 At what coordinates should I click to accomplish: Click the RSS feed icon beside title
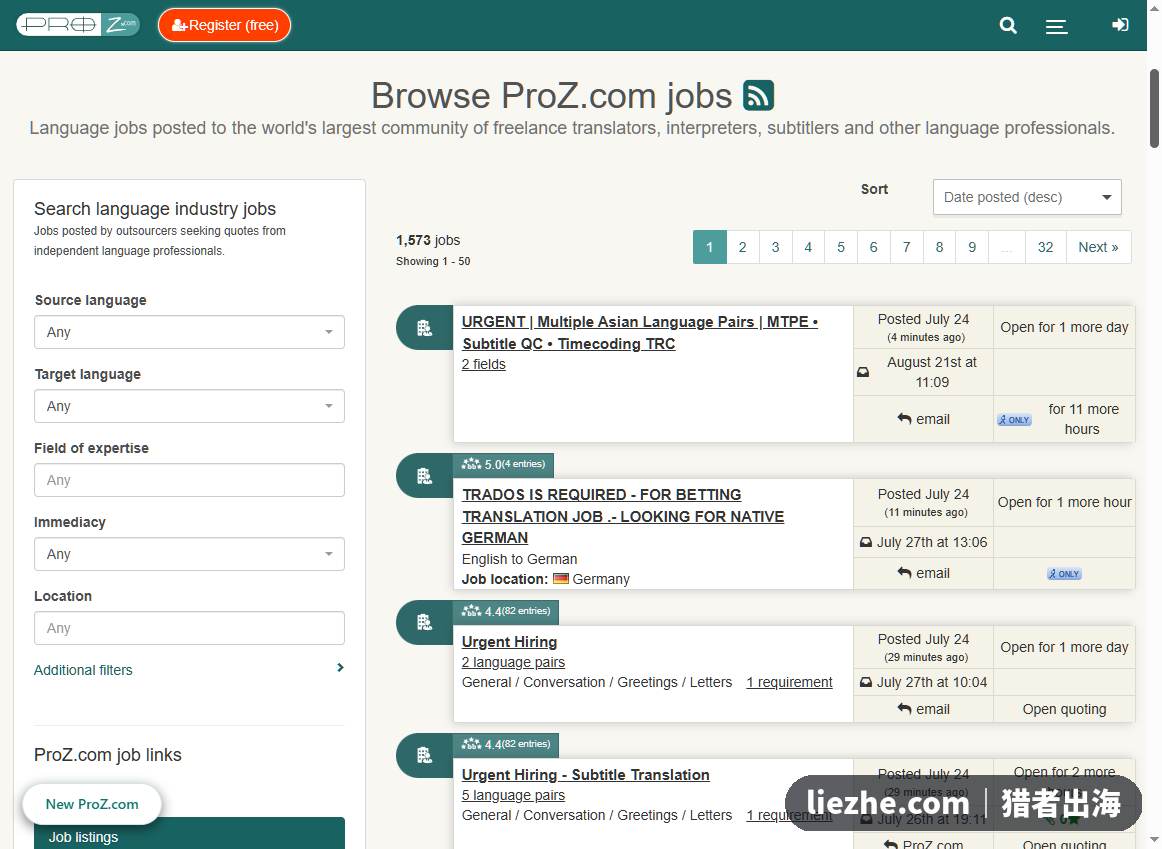pos(758,96)
